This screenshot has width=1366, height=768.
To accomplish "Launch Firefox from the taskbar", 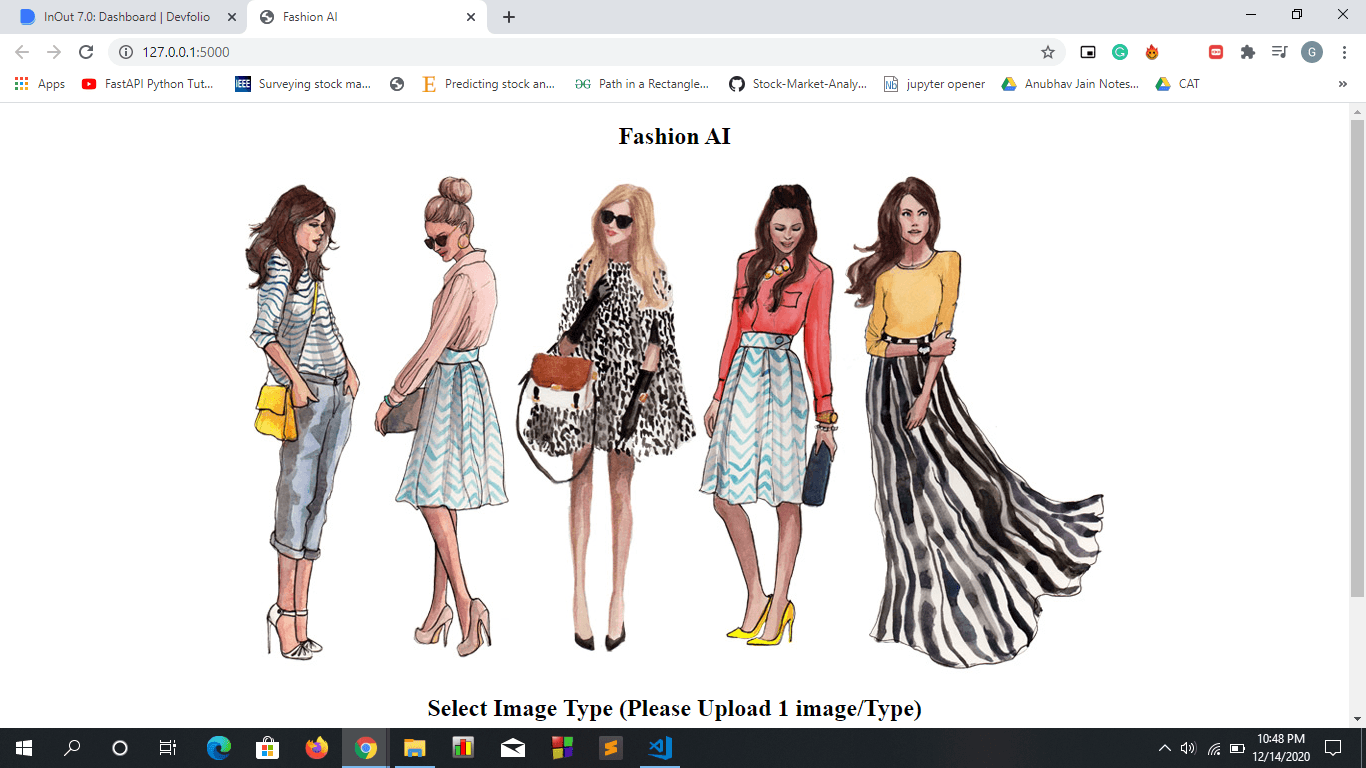I will (316, 748).
